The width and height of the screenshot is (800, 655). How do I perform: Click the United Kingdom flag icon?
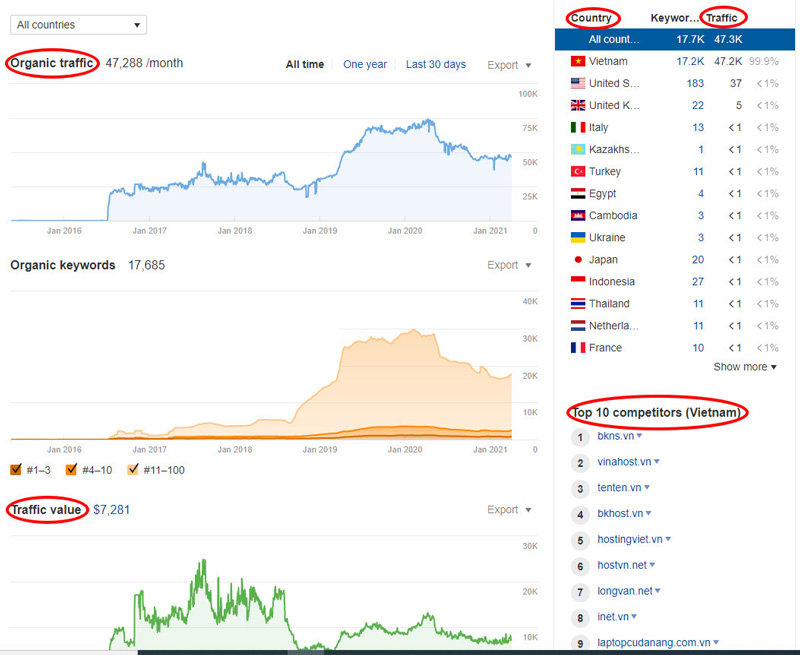578,105
